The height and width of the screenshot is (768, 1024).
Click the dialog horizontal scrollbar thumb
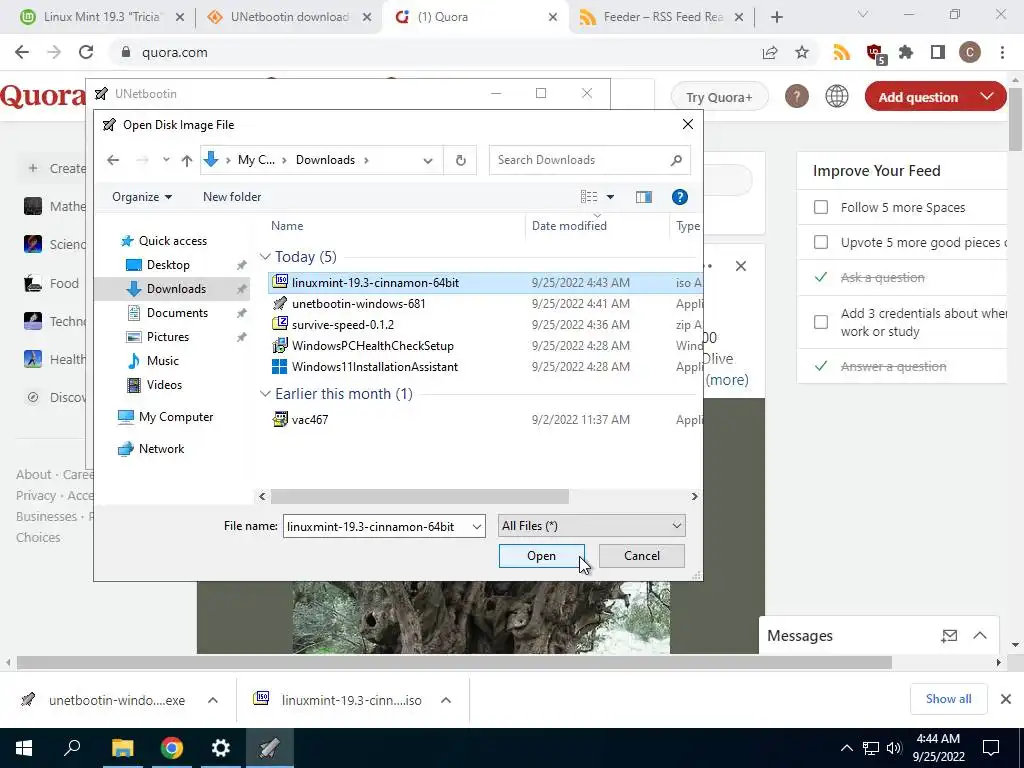tap(419, 496)
